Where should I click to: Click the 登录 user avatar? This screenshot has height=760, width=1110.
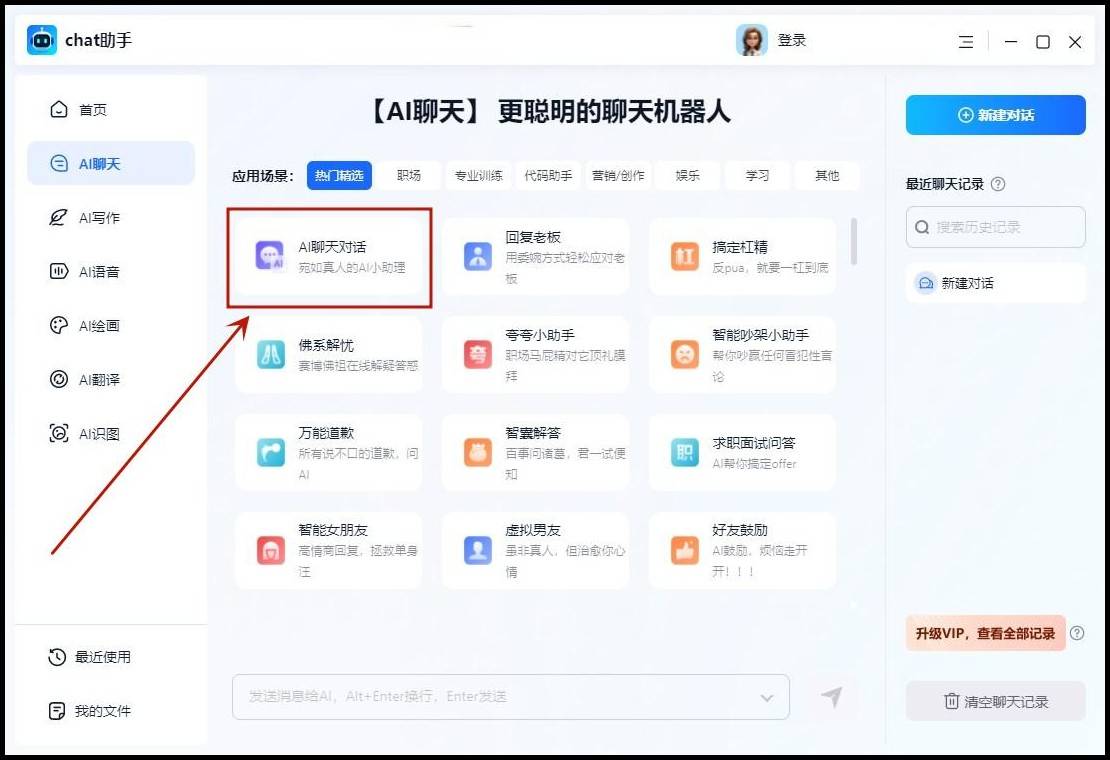tap(752, 40)
